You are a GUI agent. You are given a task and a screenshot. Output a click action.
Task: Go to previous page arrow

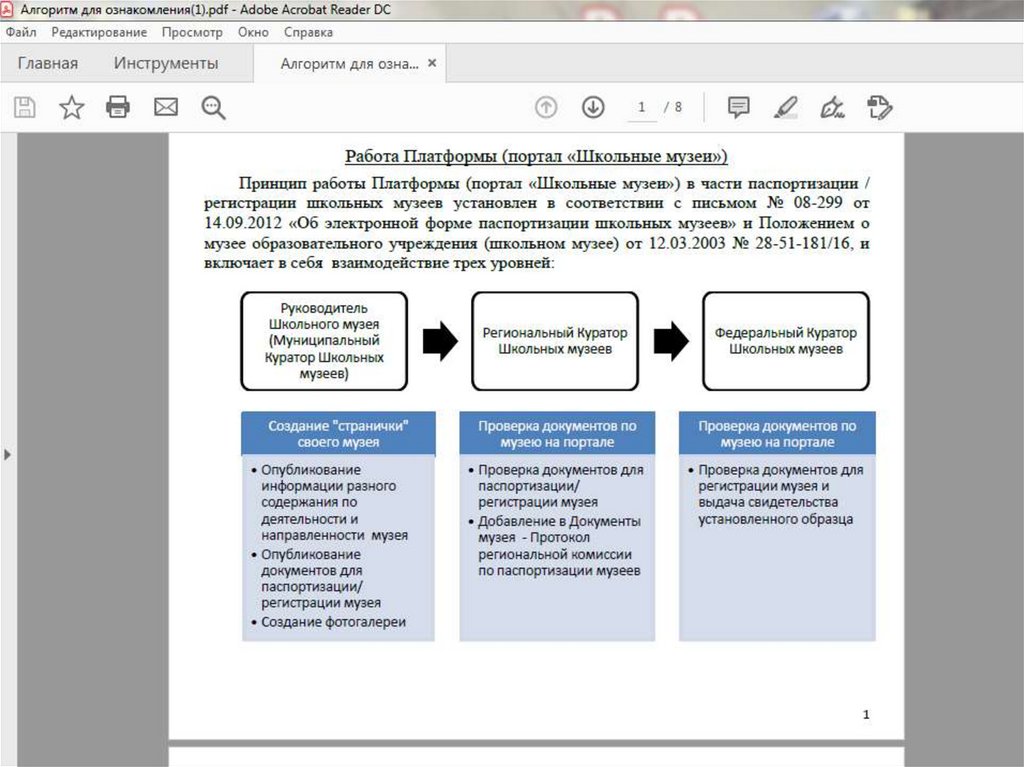point(546,107)
